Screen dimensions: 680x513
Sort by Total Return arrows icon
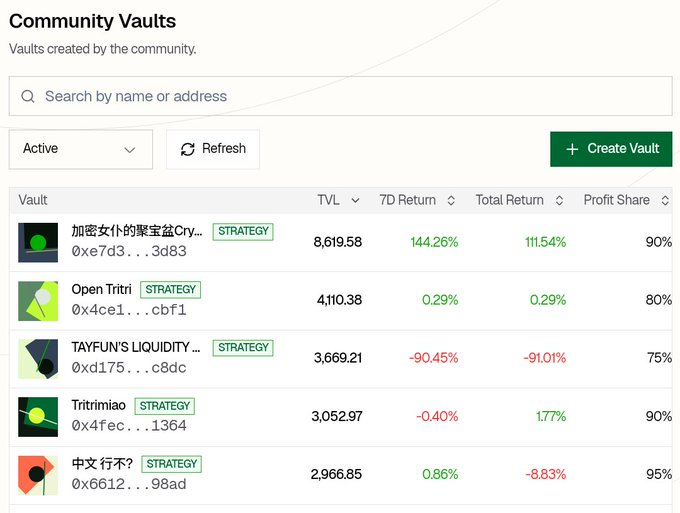pos(559,200)
